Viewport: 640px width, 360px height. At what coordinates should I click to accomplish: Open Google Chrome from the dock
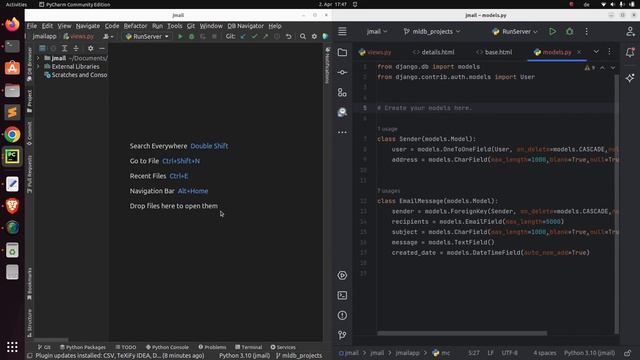pyautogui.click(x=12, y=134)
